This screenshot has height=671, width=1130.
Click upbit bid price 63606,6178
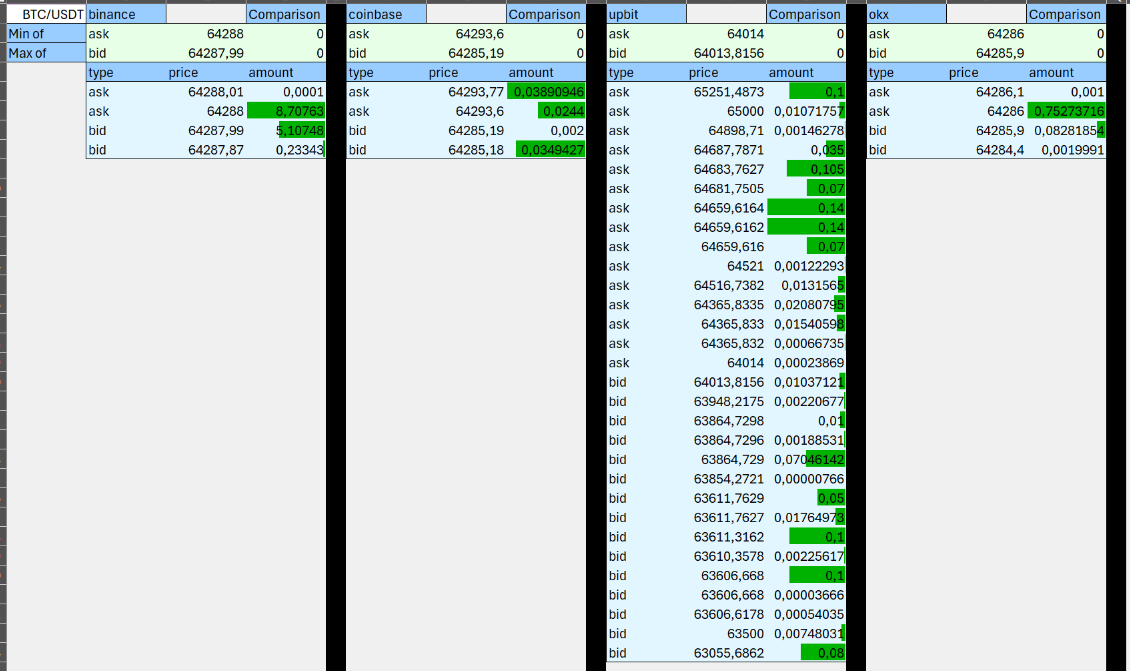(726, 615)
